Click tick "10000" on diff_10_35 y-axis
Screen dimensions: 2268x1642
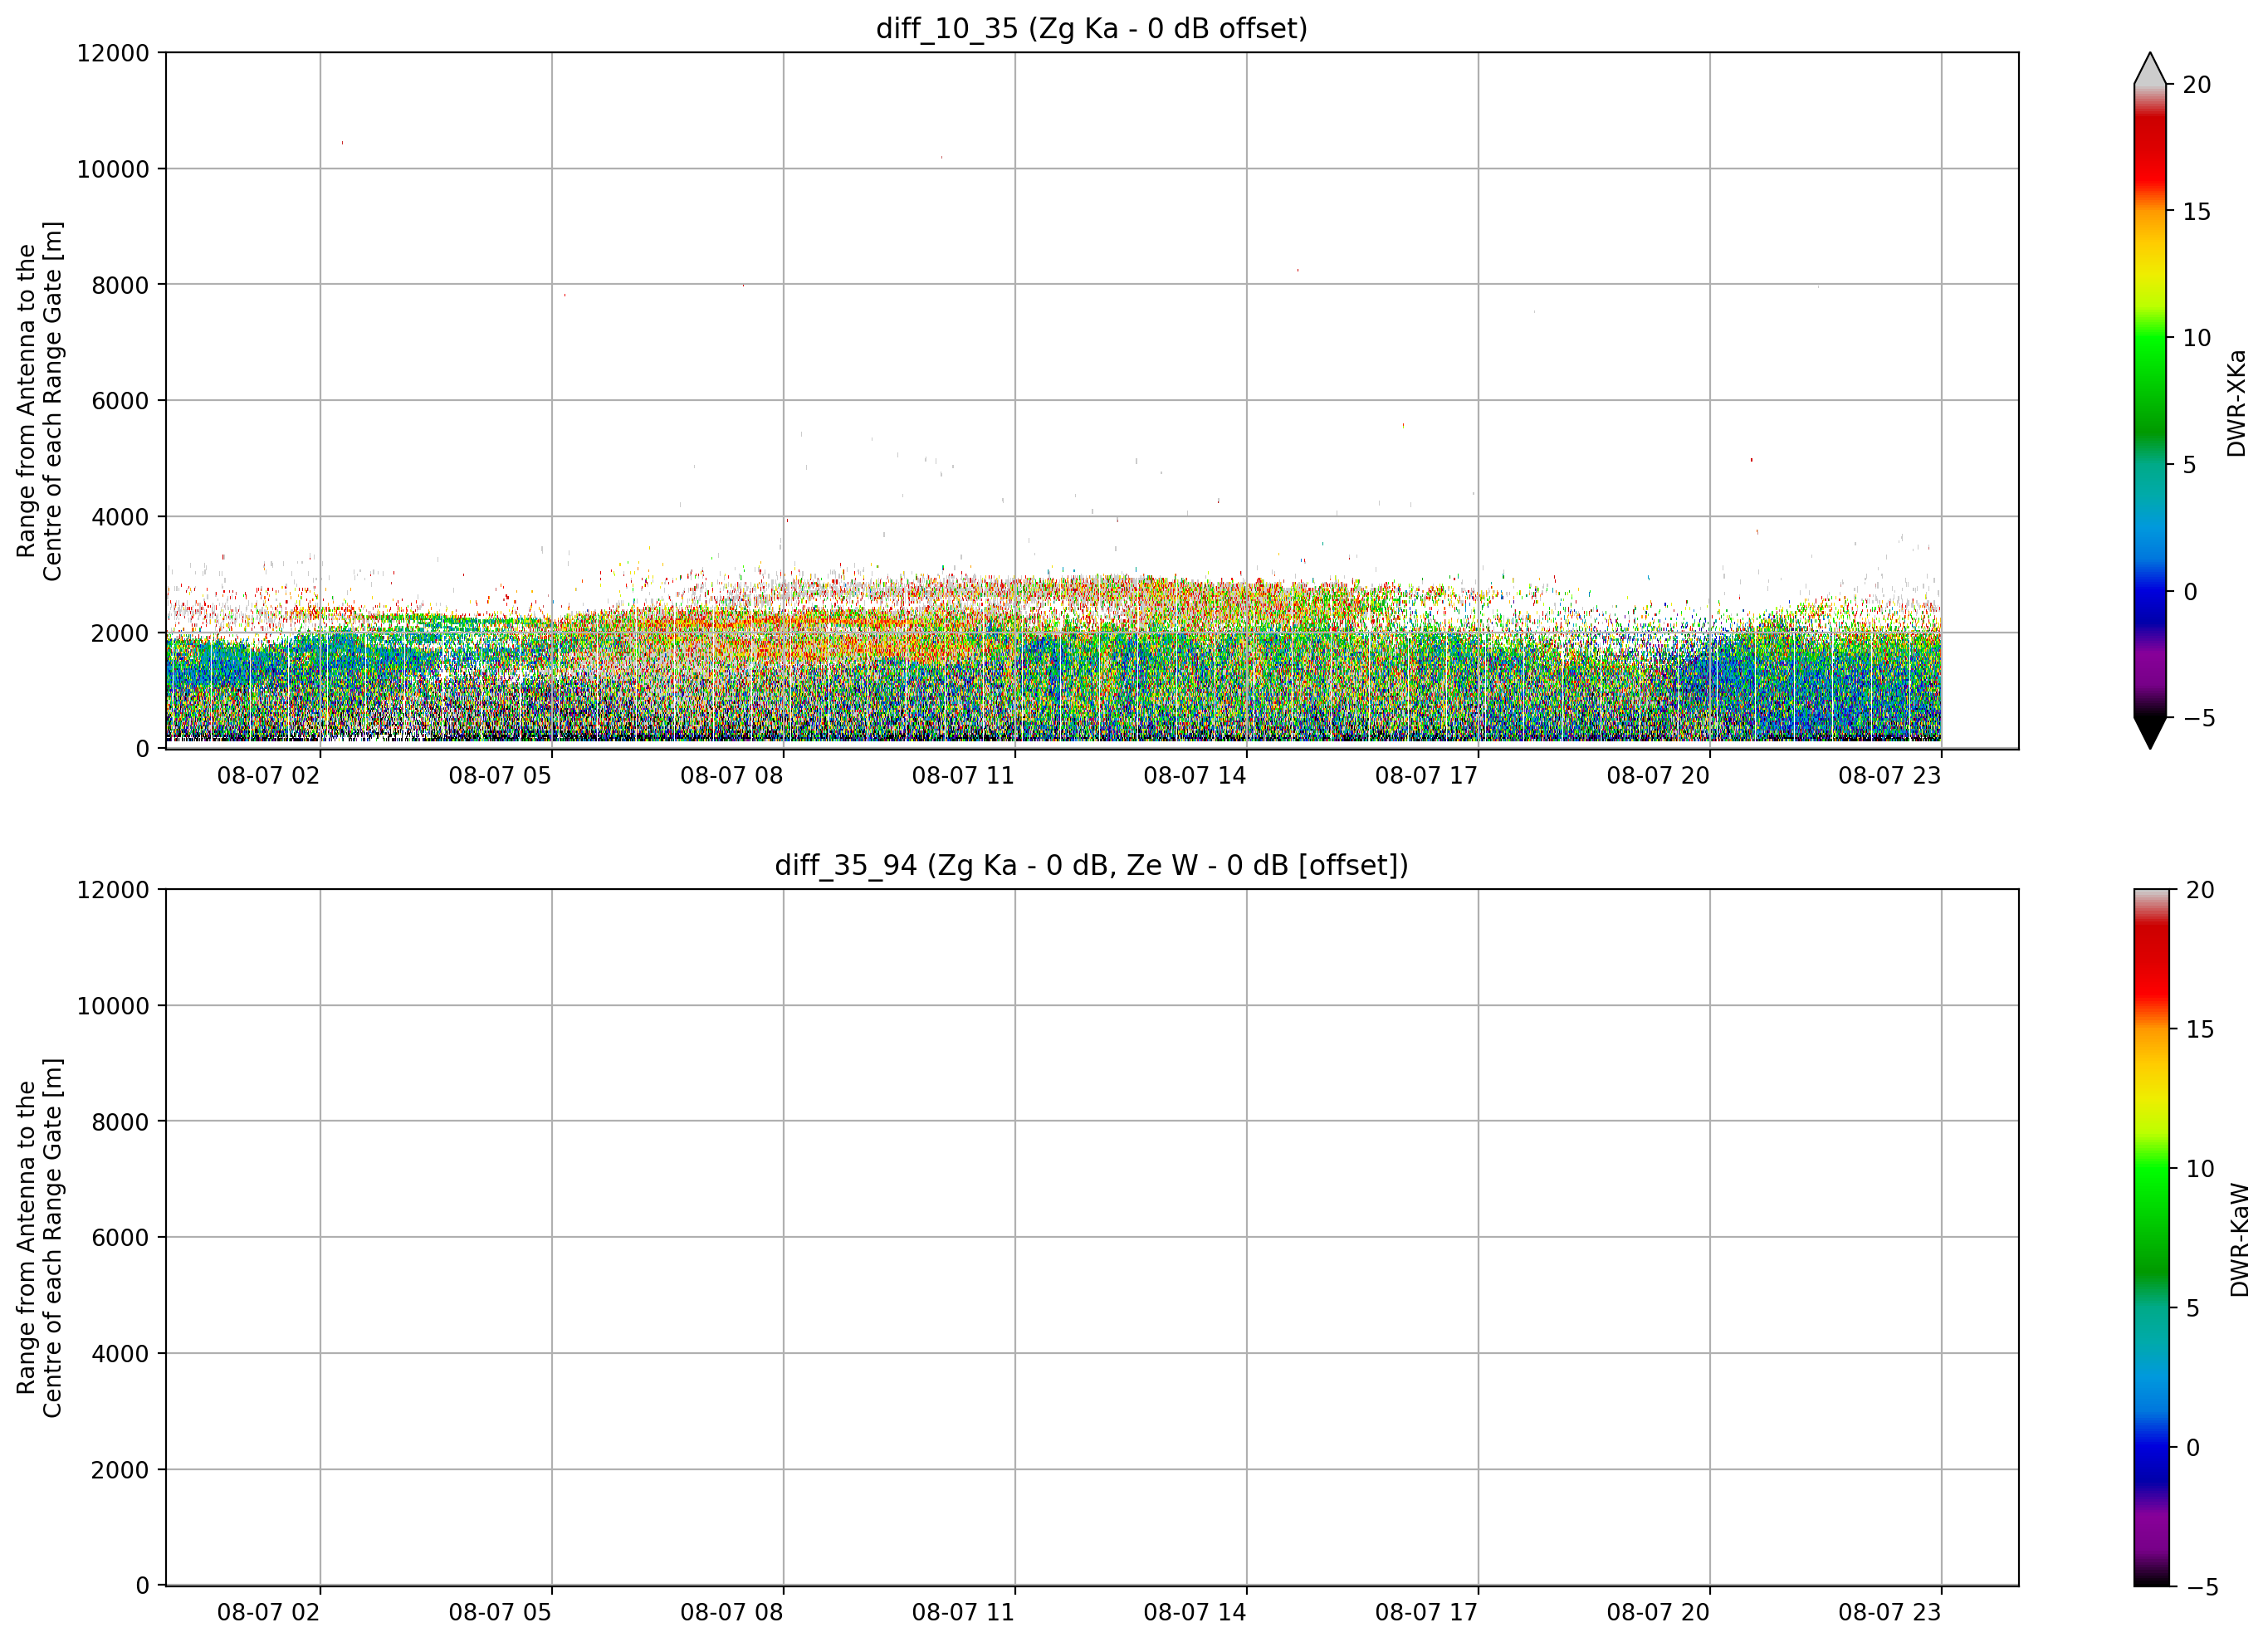pos(113,169)
